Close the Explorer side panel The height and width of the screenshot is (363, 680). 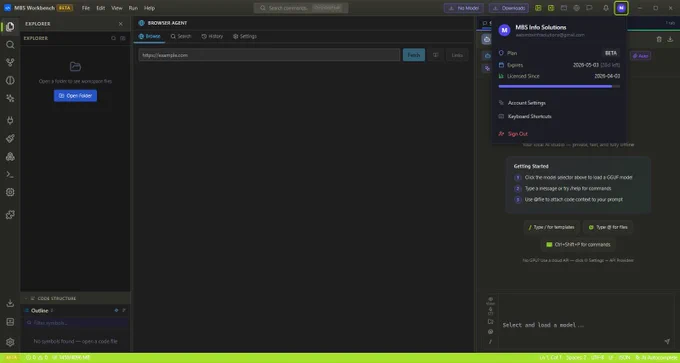(121, 24)
